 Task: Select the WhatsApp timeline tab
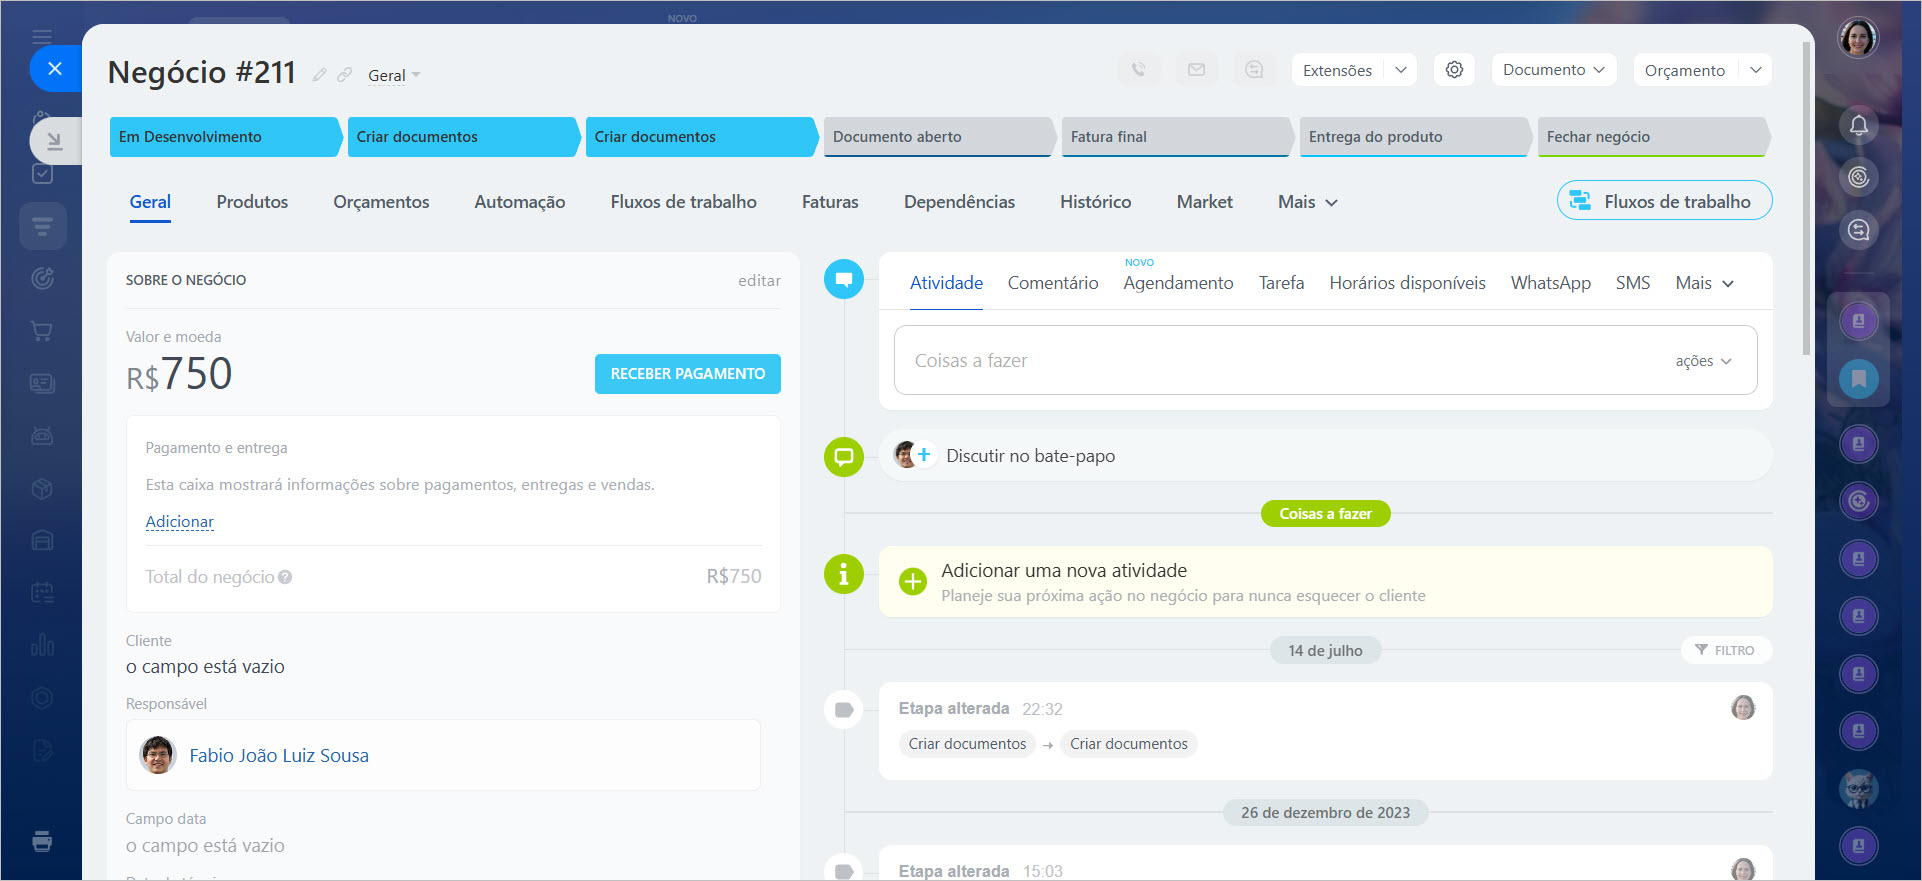click(1550, 283)
